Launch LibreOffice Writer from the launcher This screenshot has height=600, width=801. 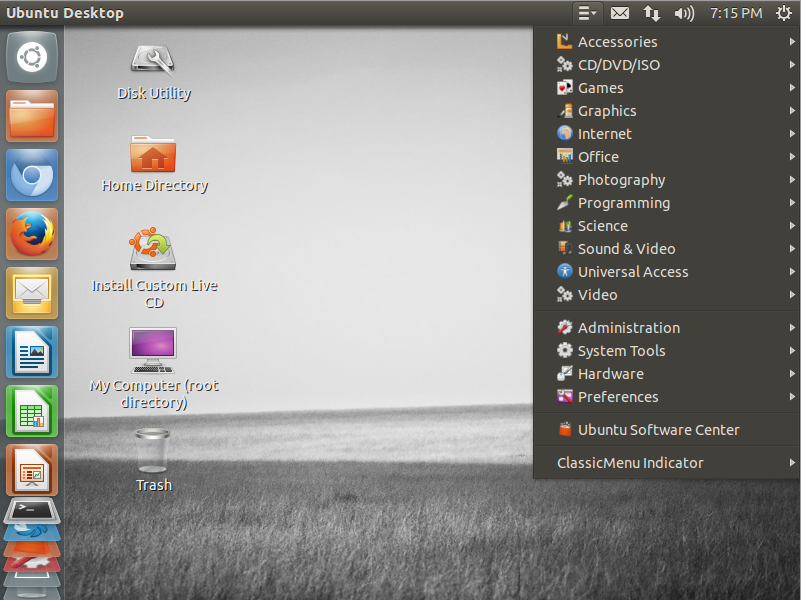pyautogui.click(x=32, y=352)
